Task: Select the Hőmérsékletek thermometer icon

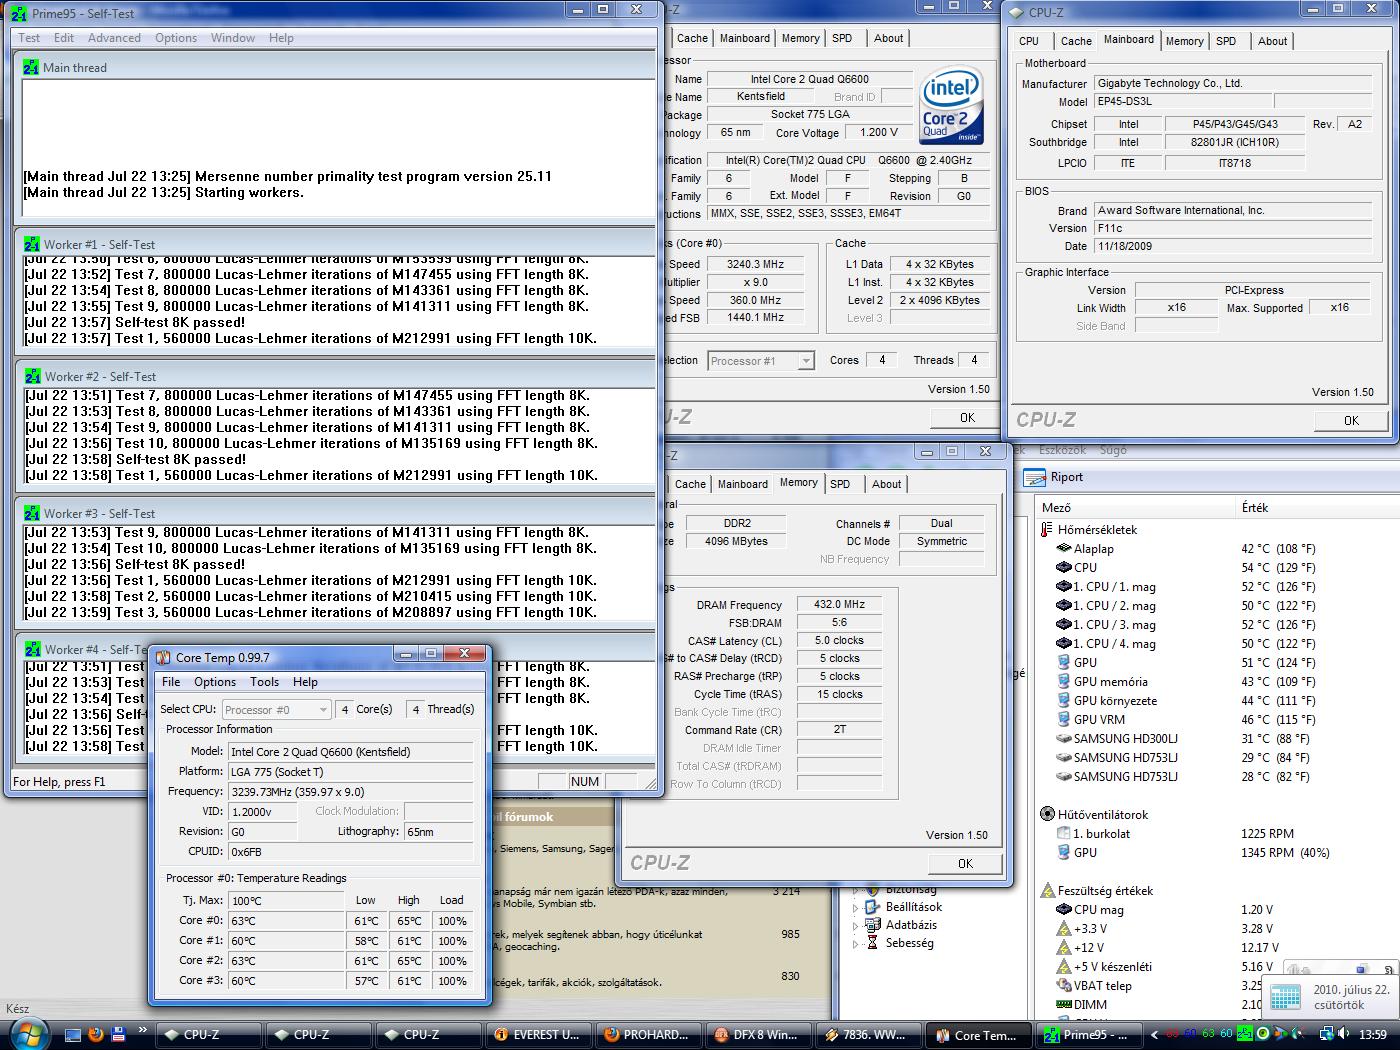Action: pyautogui.click(x=1047, y=530)
